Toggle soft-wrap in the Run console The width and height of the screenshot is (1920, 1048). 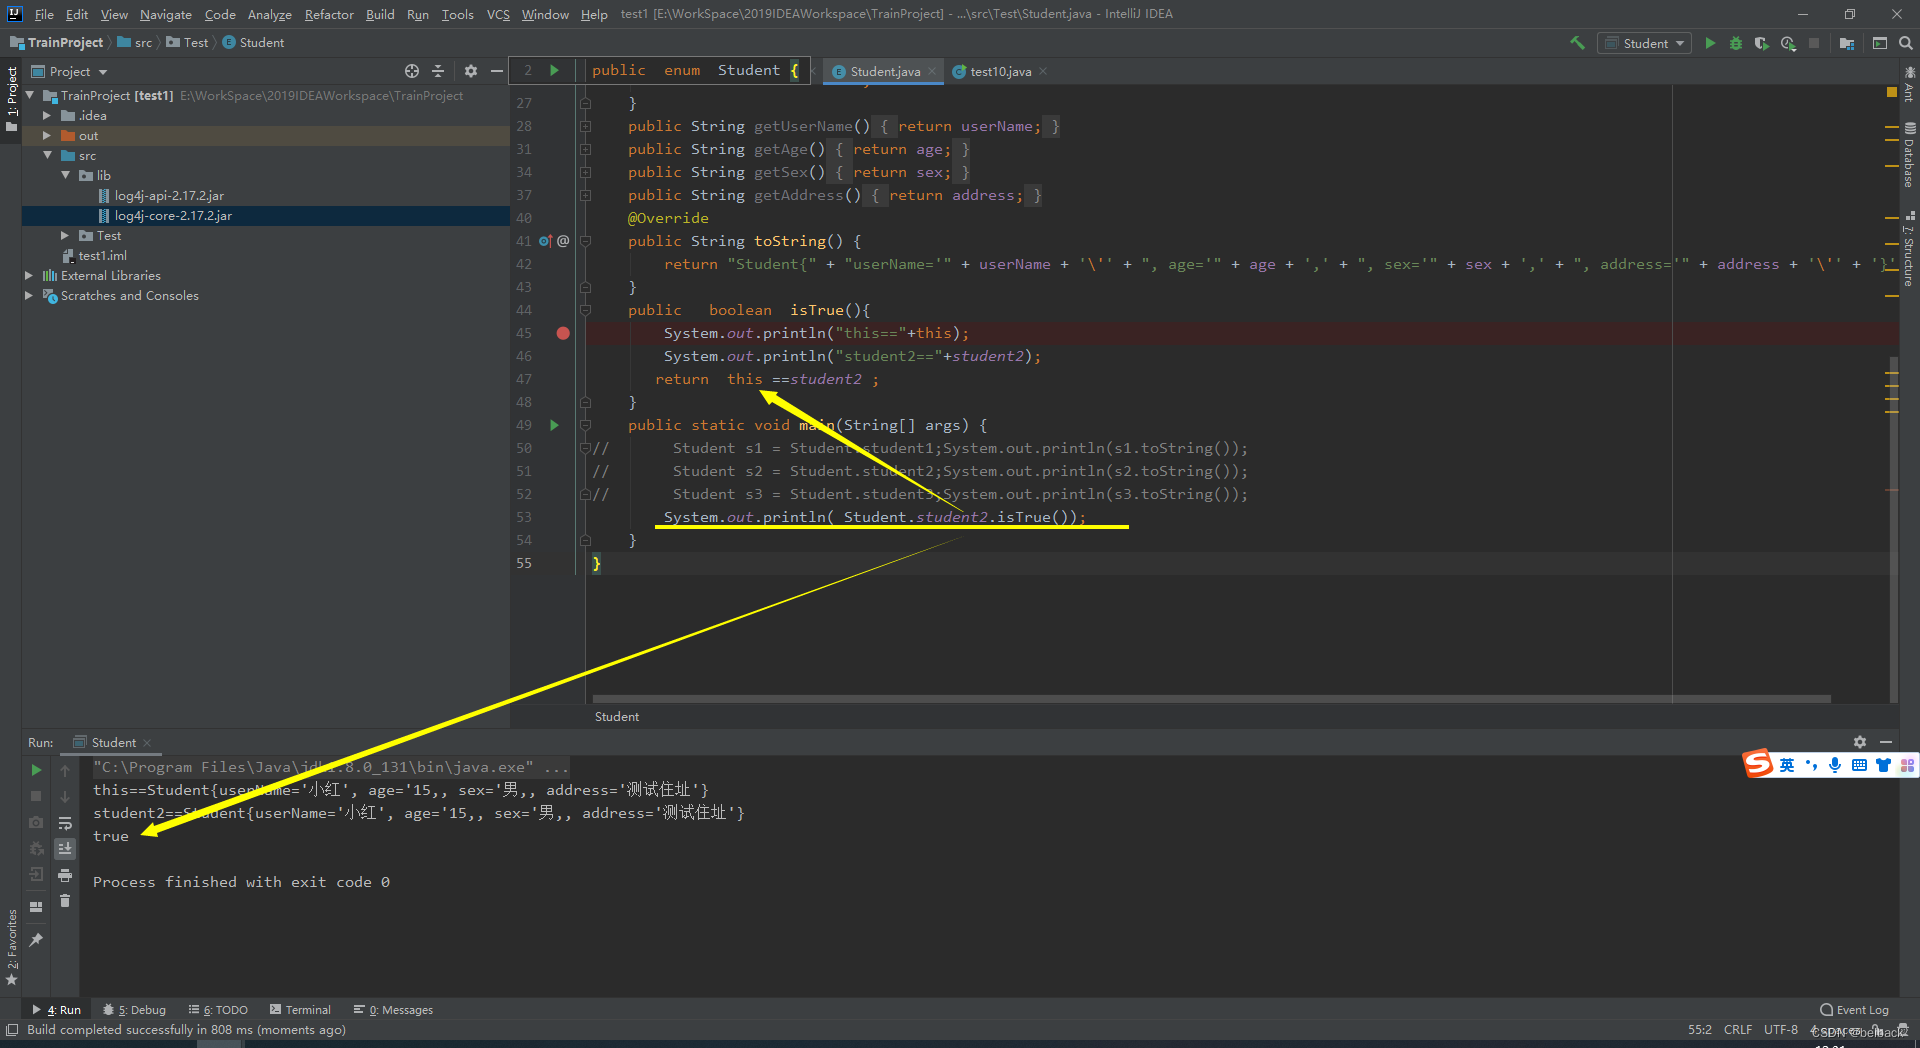click(x=65, y=823)
